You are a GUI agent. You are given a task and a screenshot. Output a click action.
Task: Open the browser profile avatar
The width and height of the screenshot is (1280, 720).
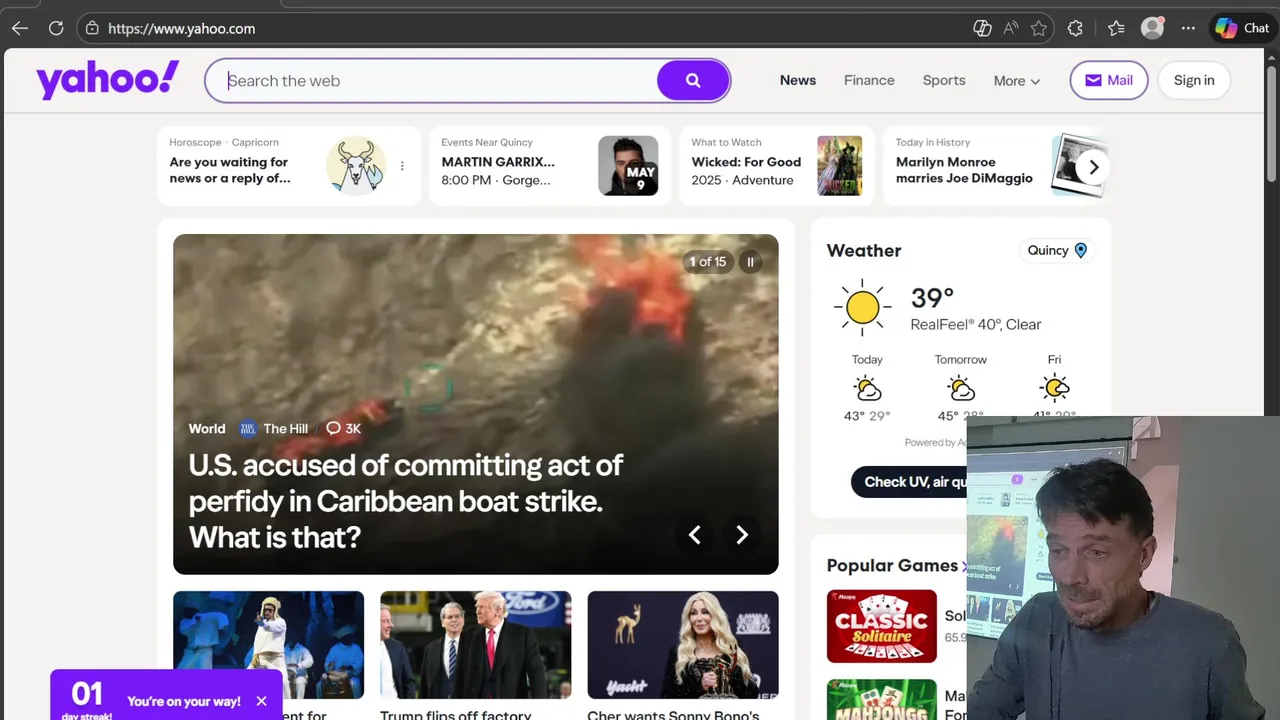(x=1152, y=28)
